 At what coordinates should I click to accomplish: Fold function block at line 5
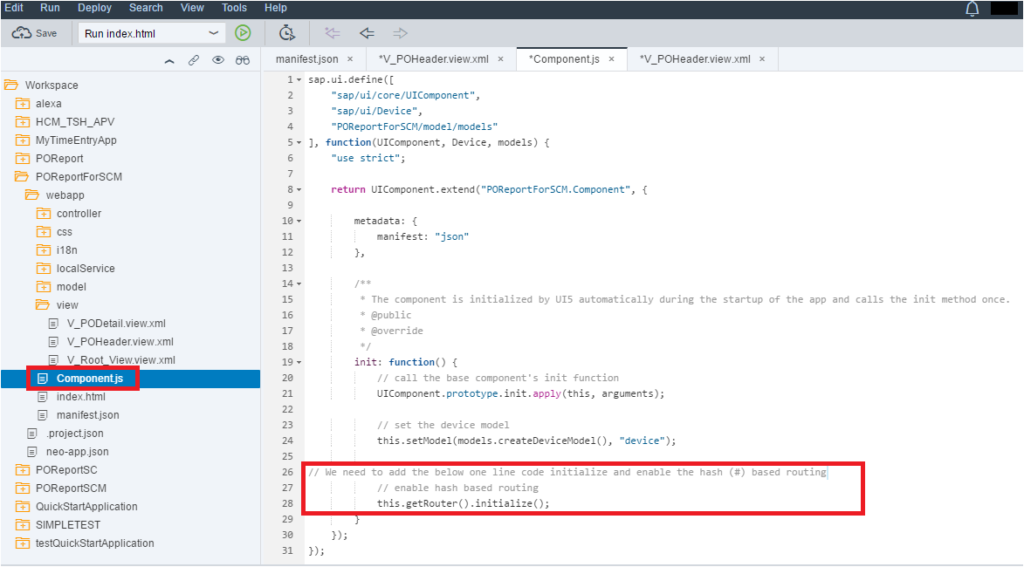point(299,142)
